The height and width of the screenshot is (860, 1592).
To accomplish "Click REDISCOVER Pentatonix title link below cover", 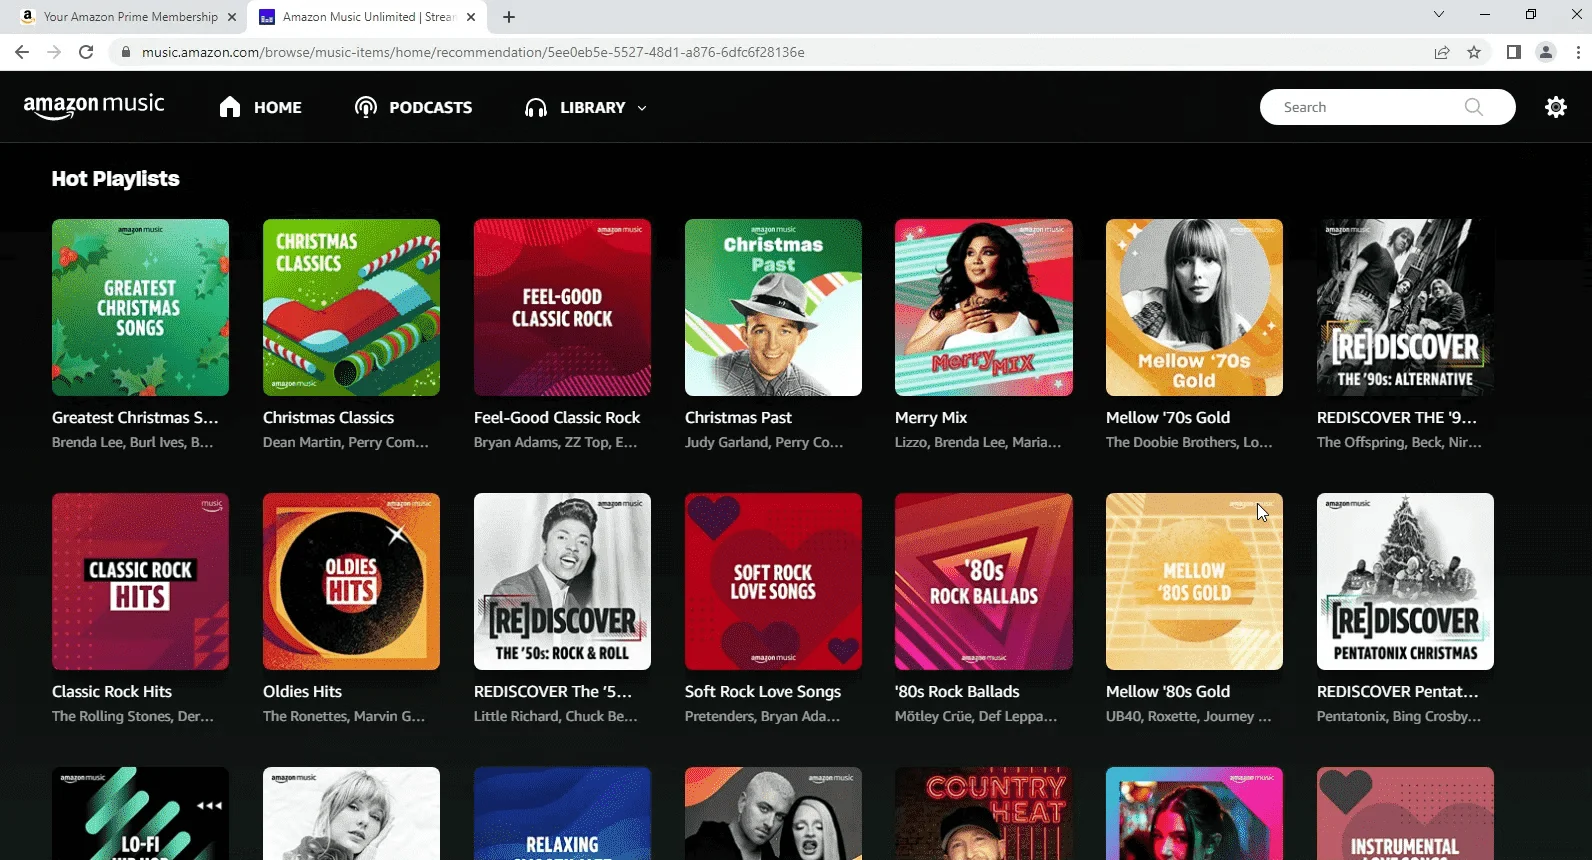I will tap(1397, 692).
